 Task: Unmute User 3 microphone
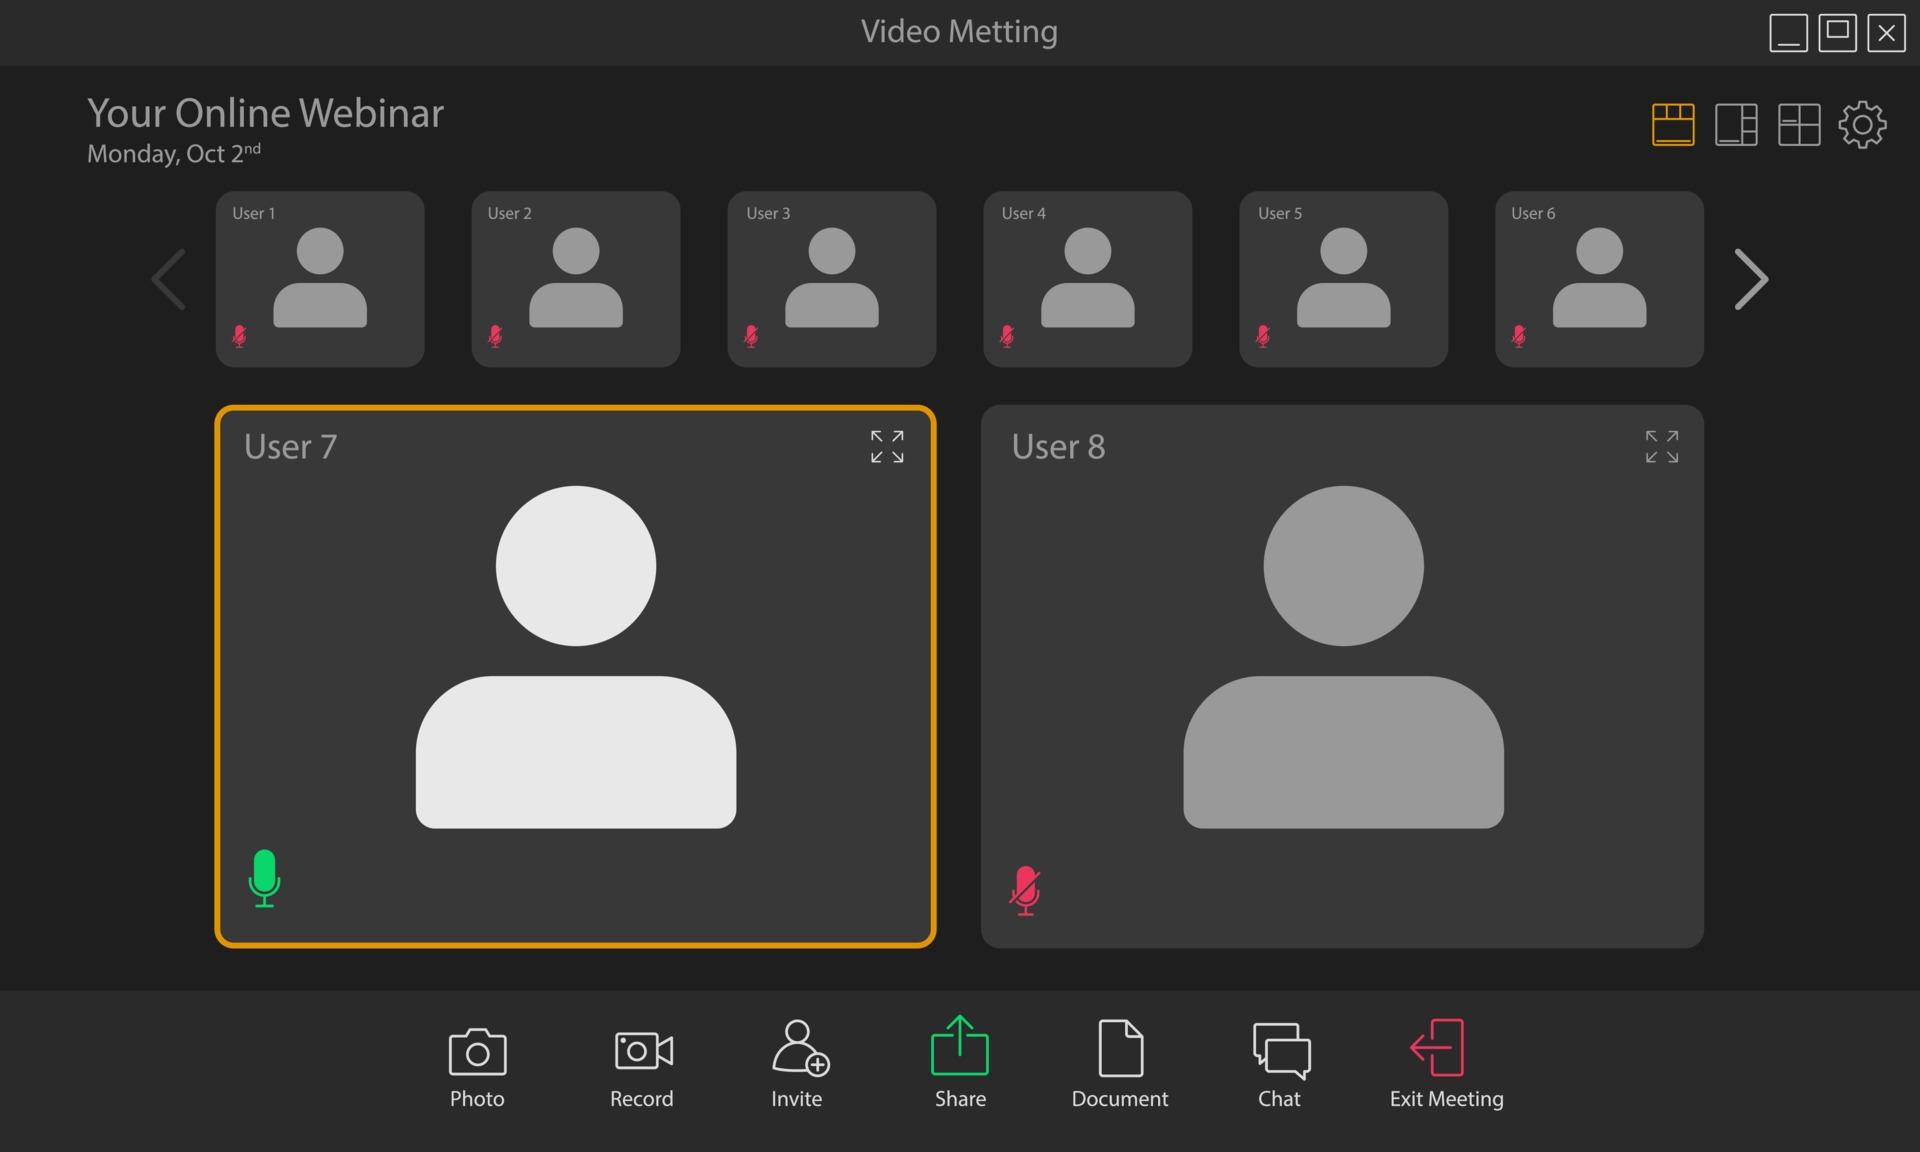pos(751,336)
